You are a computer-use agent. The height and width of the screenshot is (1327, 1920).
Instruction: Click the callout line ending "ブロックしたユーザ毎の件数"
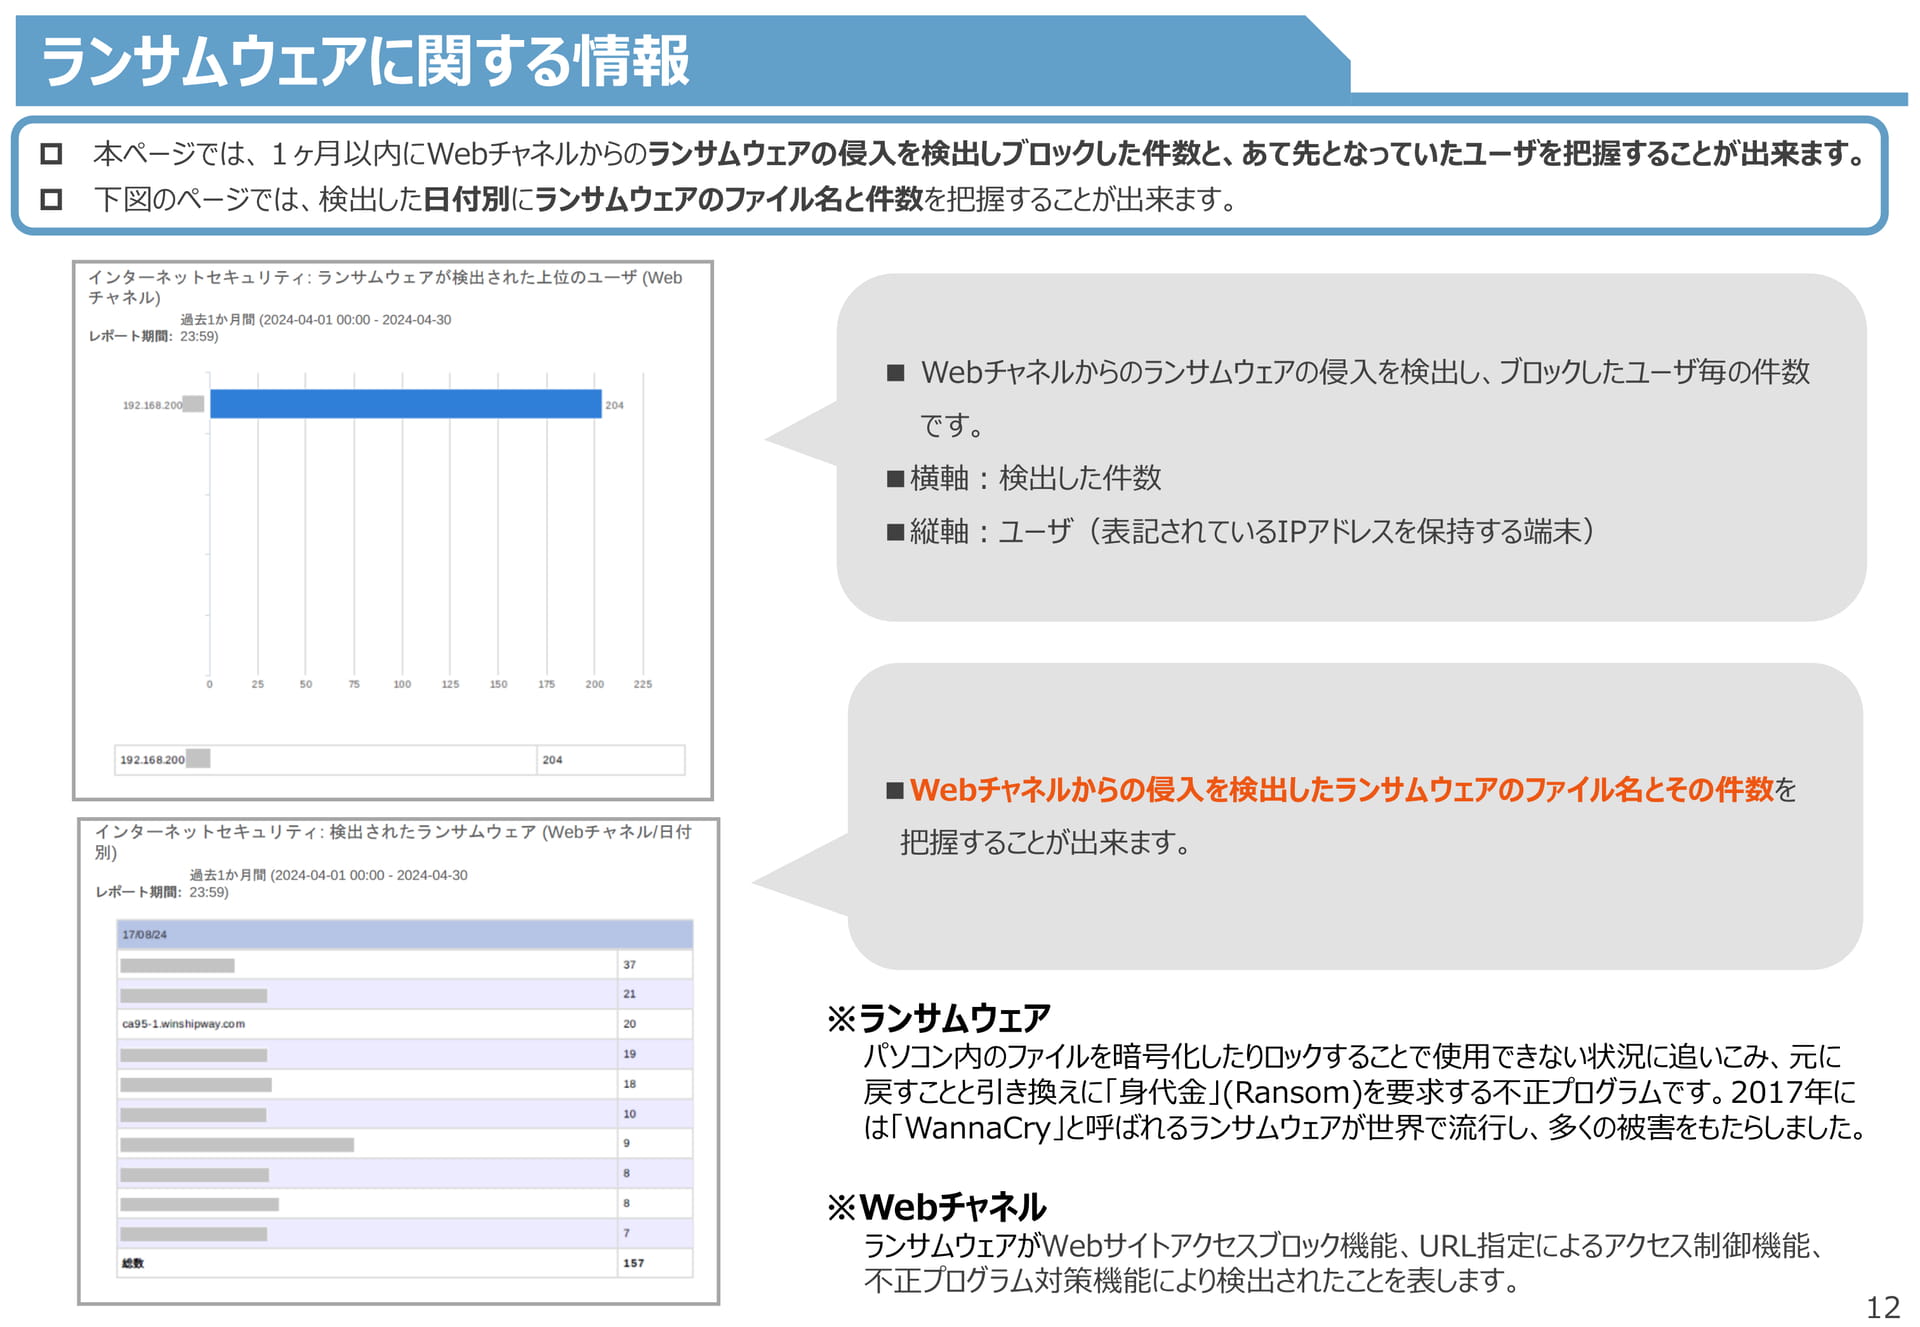[x=1365, y=372]
